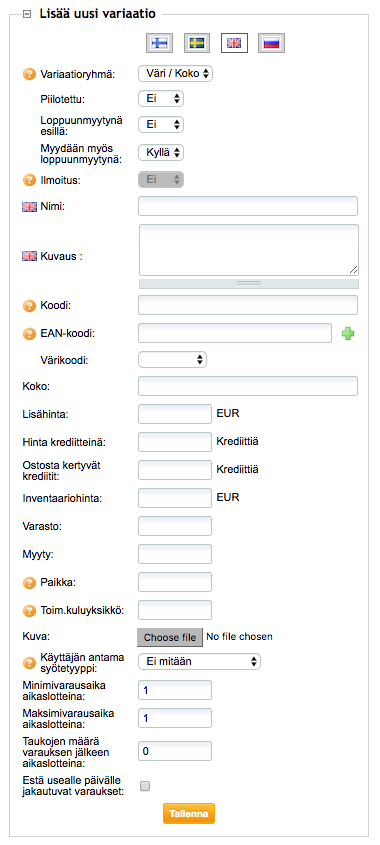Screen dimensions: 380x845
Task: Show help for the Koodi field
Action: [x=29, y=306]
